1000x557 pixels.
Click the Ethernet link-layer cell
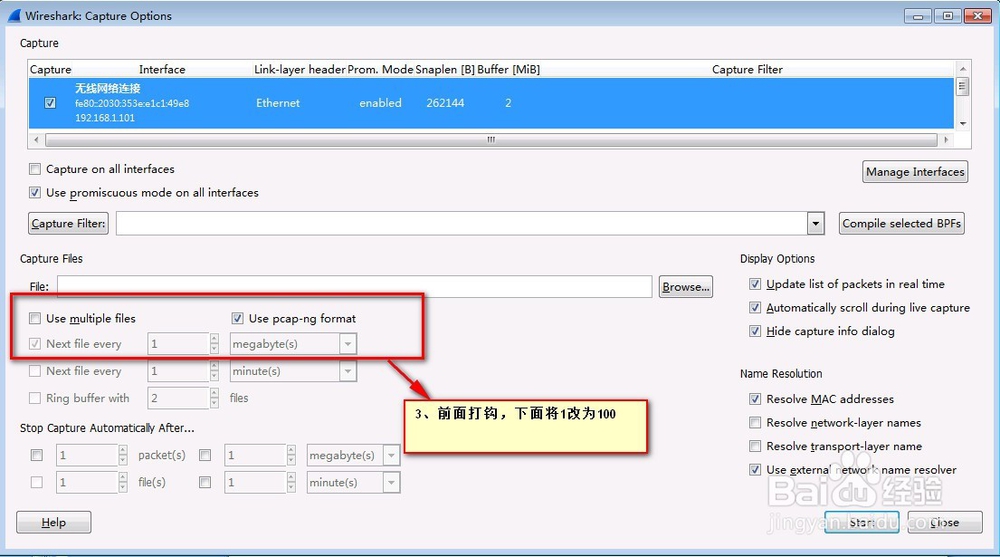tap(277, 103)
